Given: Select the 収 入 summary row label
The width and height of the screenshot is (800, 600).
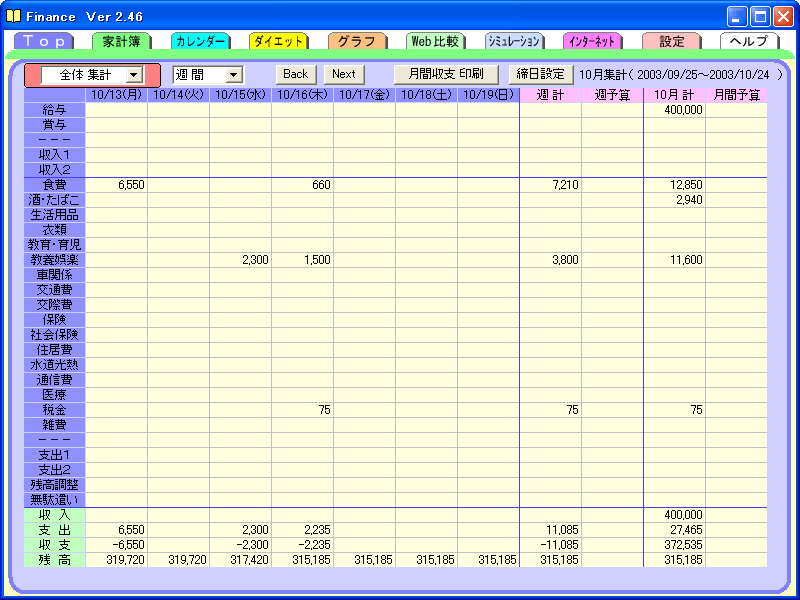Looking at the screenshot, I should click(x=55, y=515).
